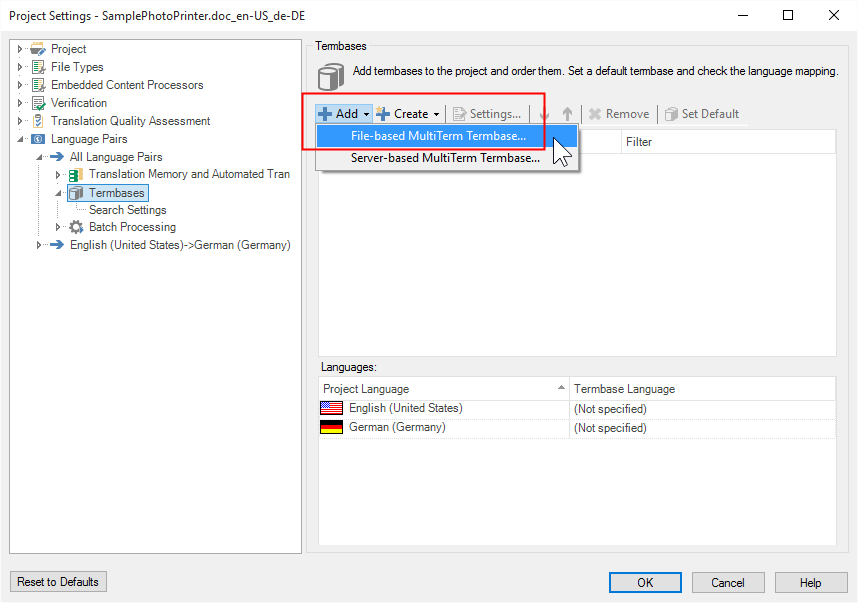Click Reset to Defaults button

(58, 582)
